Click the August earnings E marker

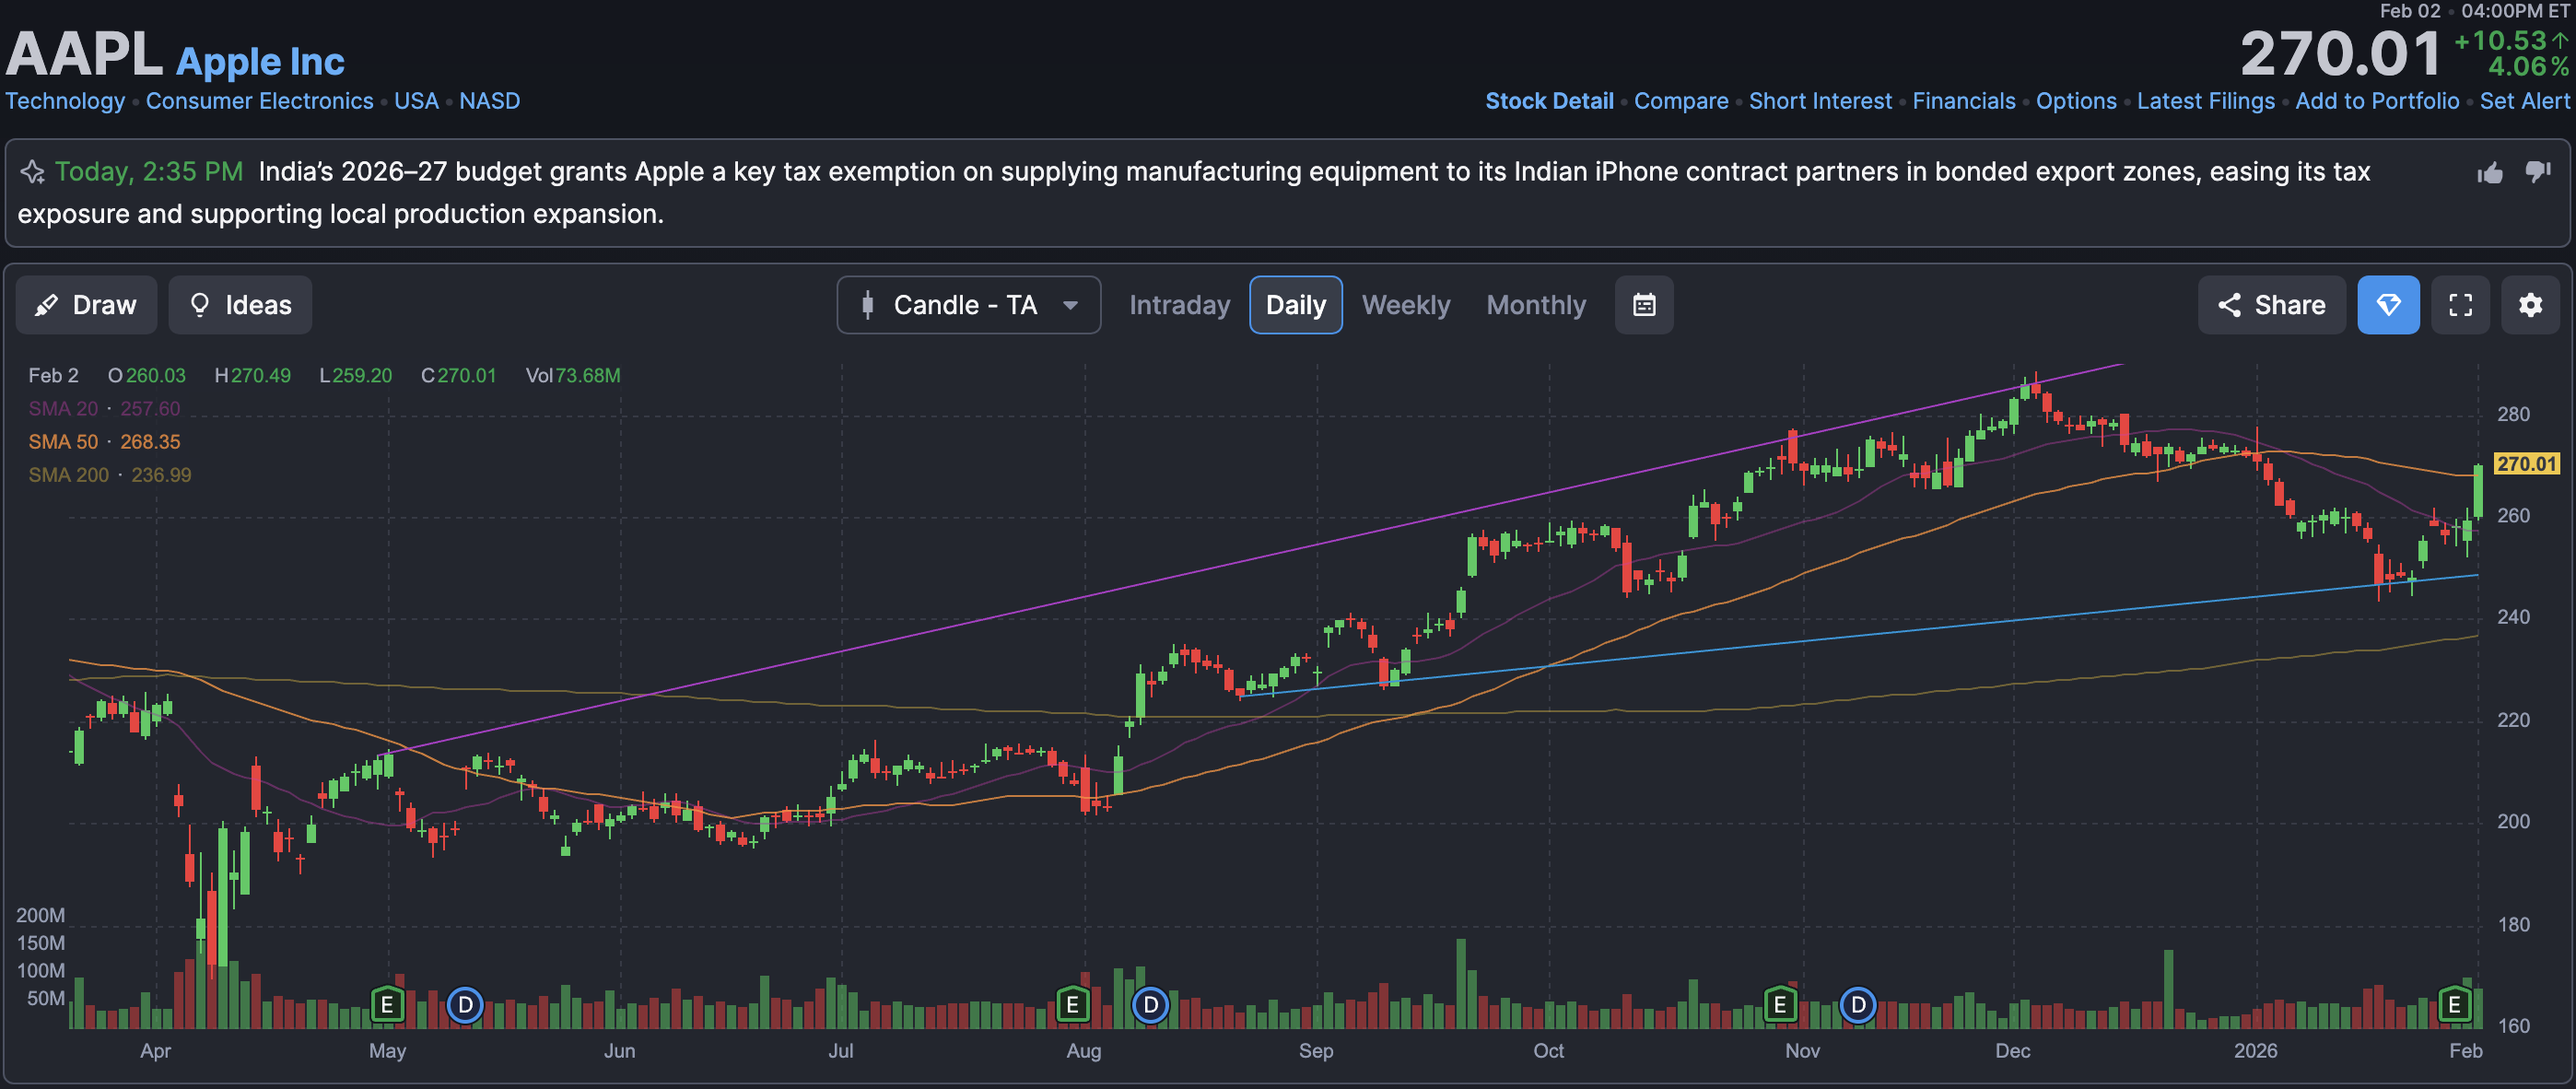tap(1072, 1004)
